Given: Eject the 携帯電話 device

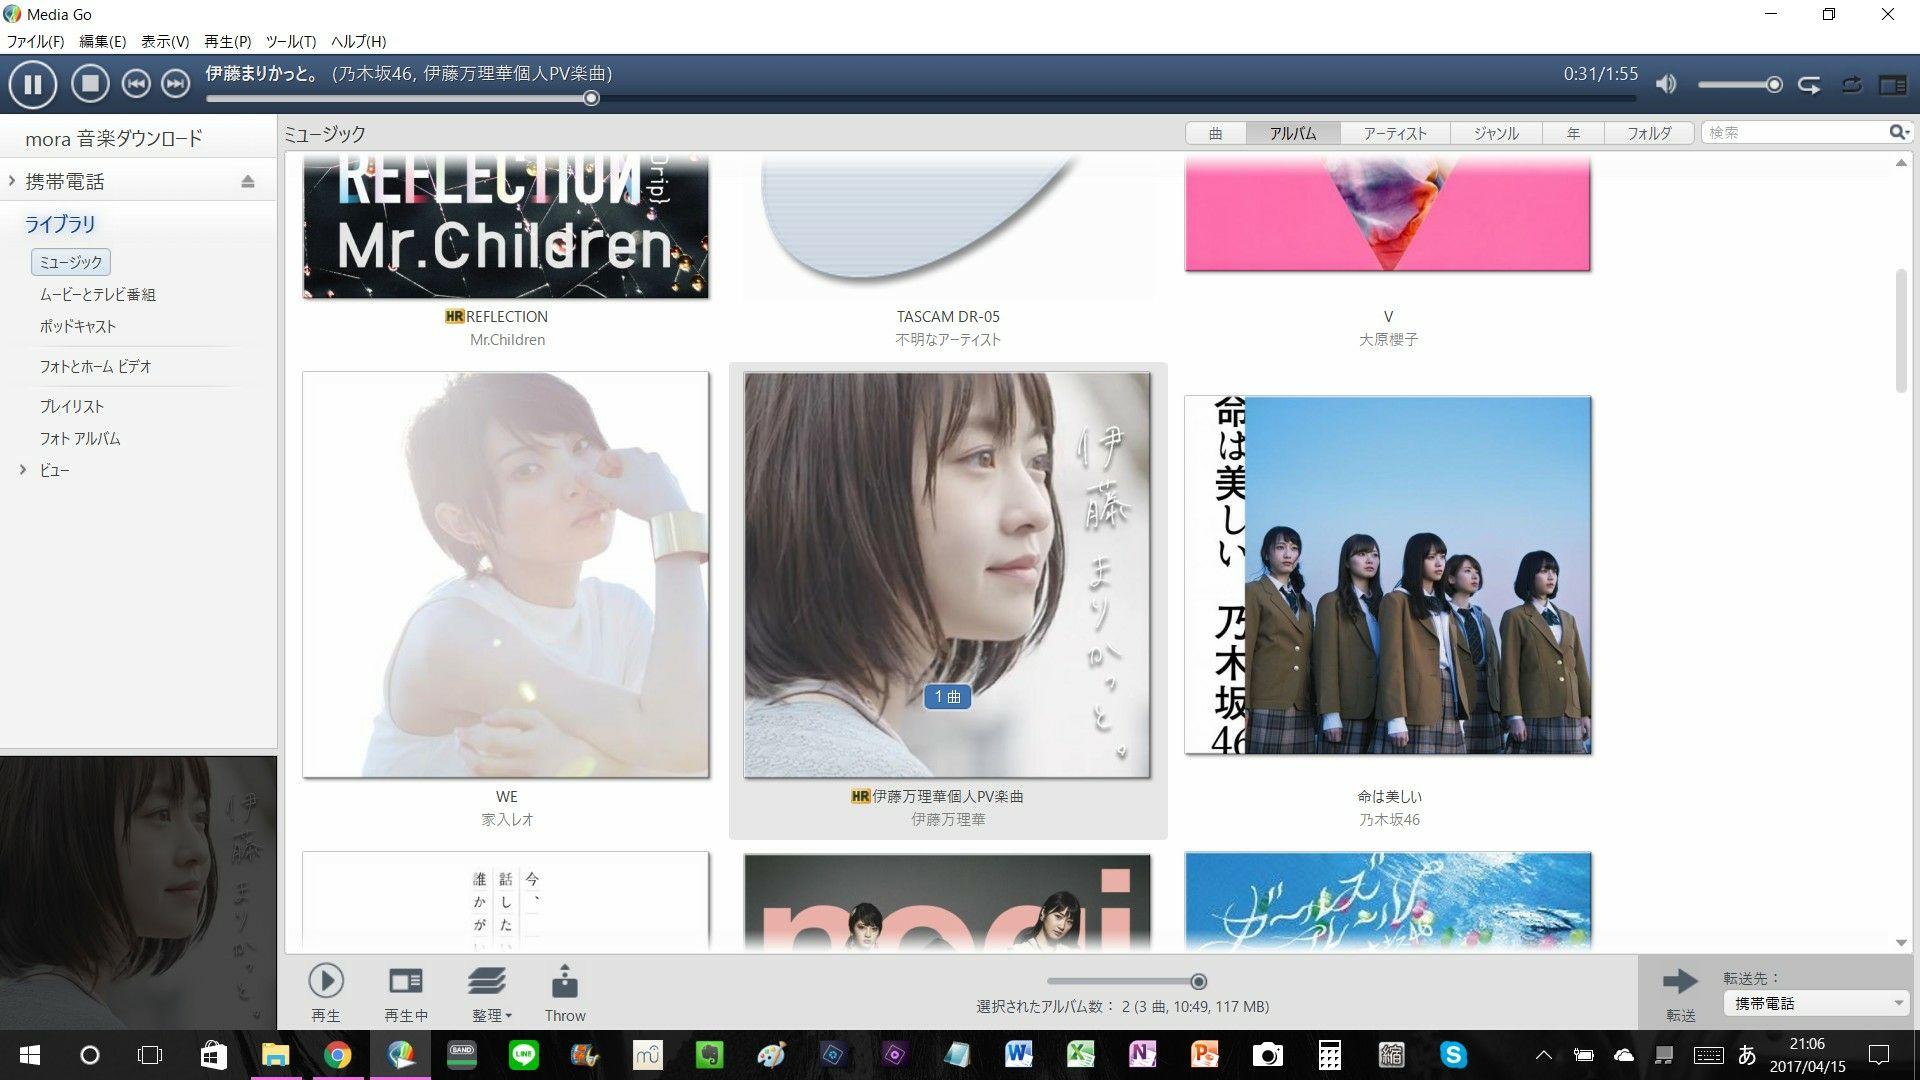Looking at the screenshot, I should click(x=248, y=181).
